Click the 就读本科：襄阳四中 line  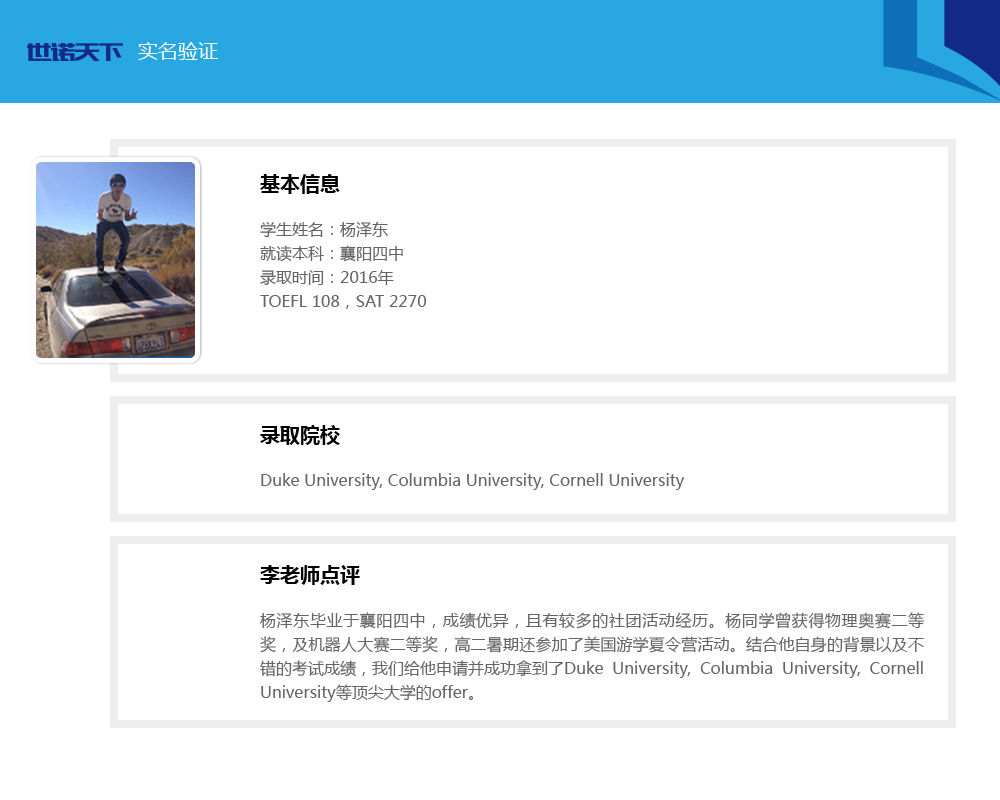pos(332,254)
